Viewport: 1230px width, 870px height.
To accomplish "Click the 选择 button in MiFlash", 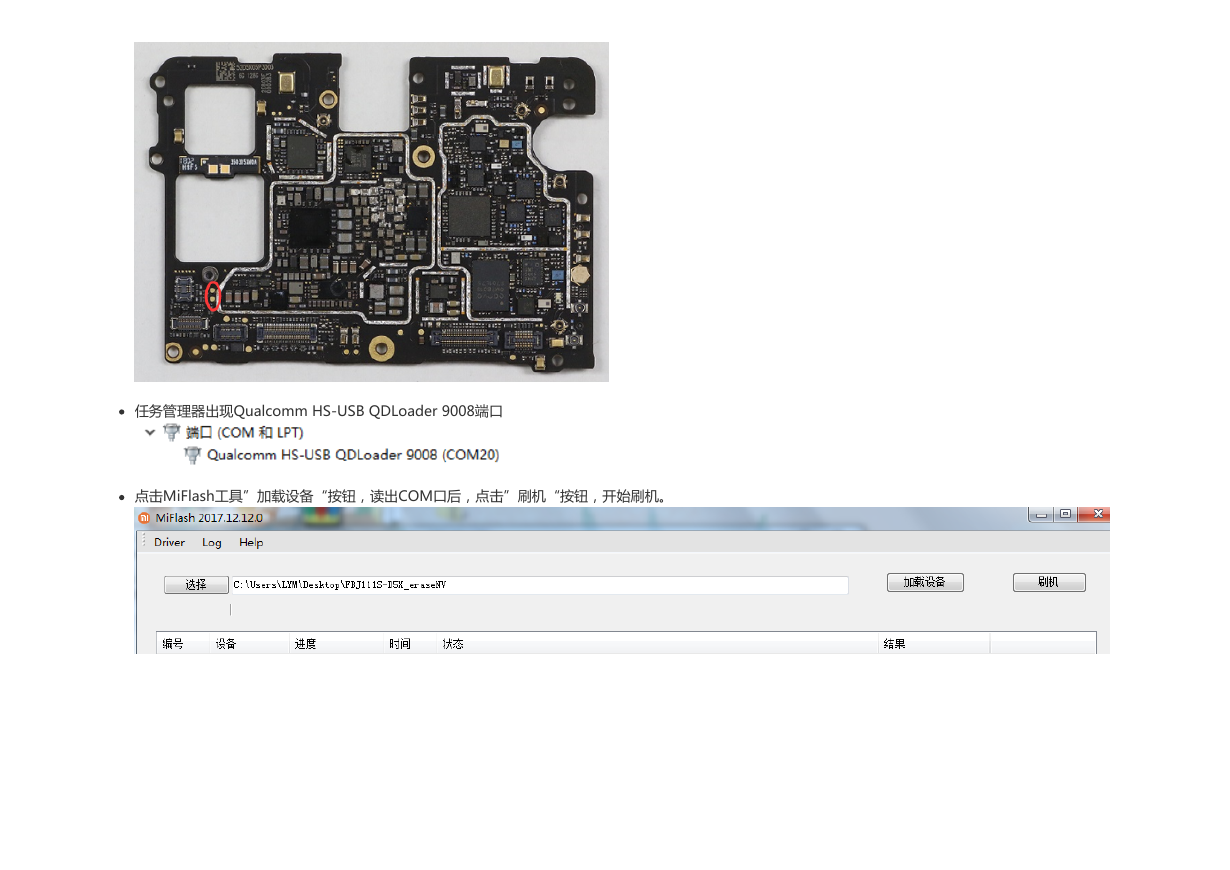I will [x=196, y=585].
